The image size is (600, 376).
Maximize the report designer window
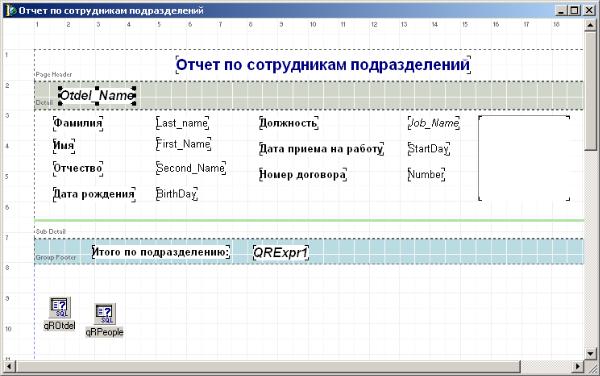(x=574, y=10)
